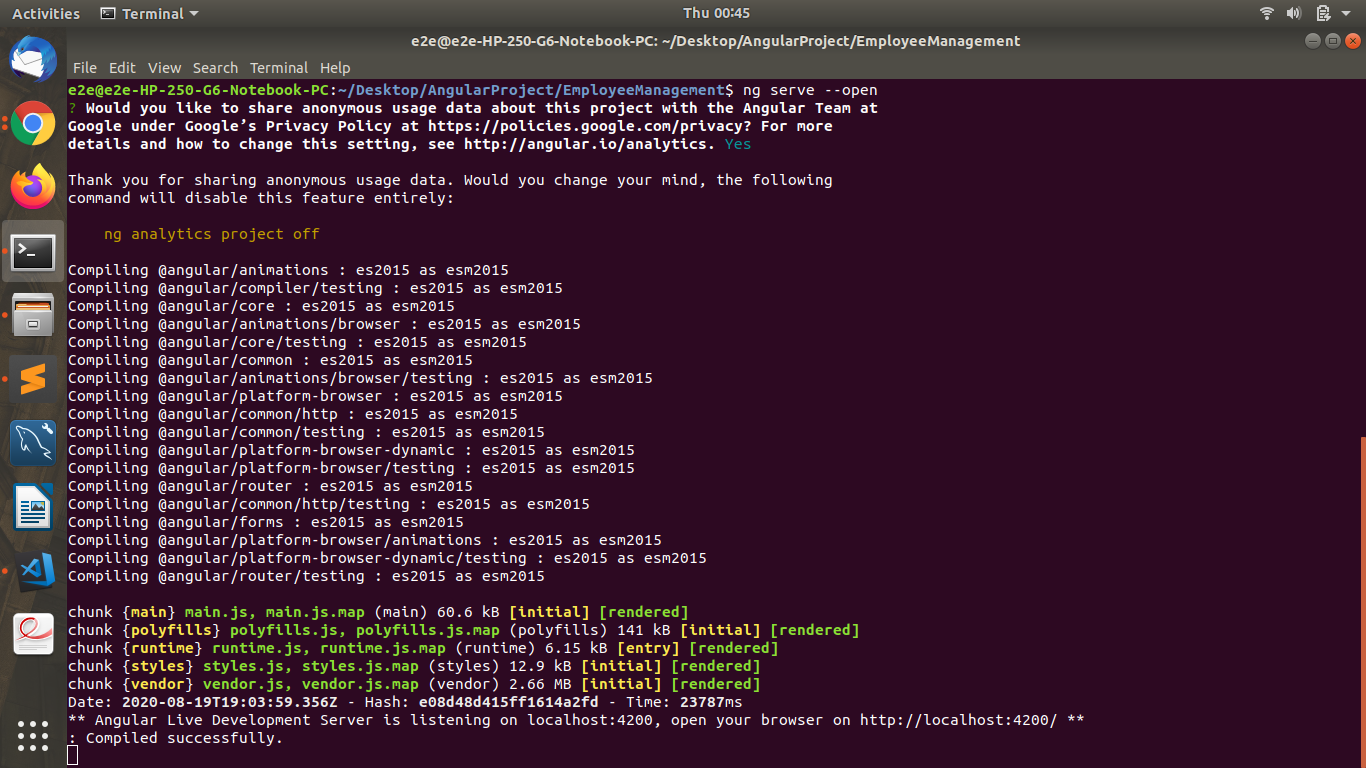Launch Sublime Text from the dock
Image resolution: width=1366 pixels, height=768 pixels.
tap(33, 379)
